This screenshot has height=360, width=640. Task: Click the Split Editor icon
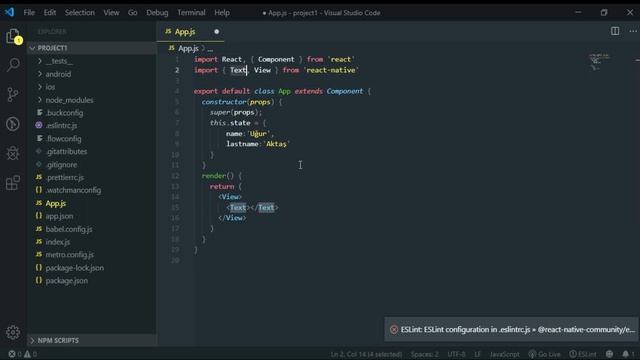(615, 31)
